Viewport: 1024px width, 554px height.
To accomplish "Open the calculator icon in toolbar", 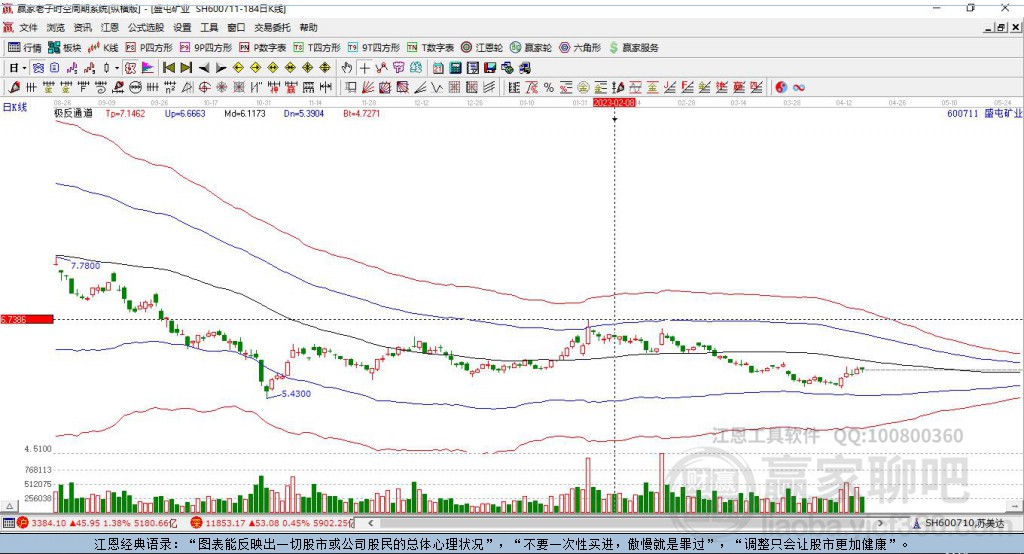I will pyautogui.click(x=455, y=68).
